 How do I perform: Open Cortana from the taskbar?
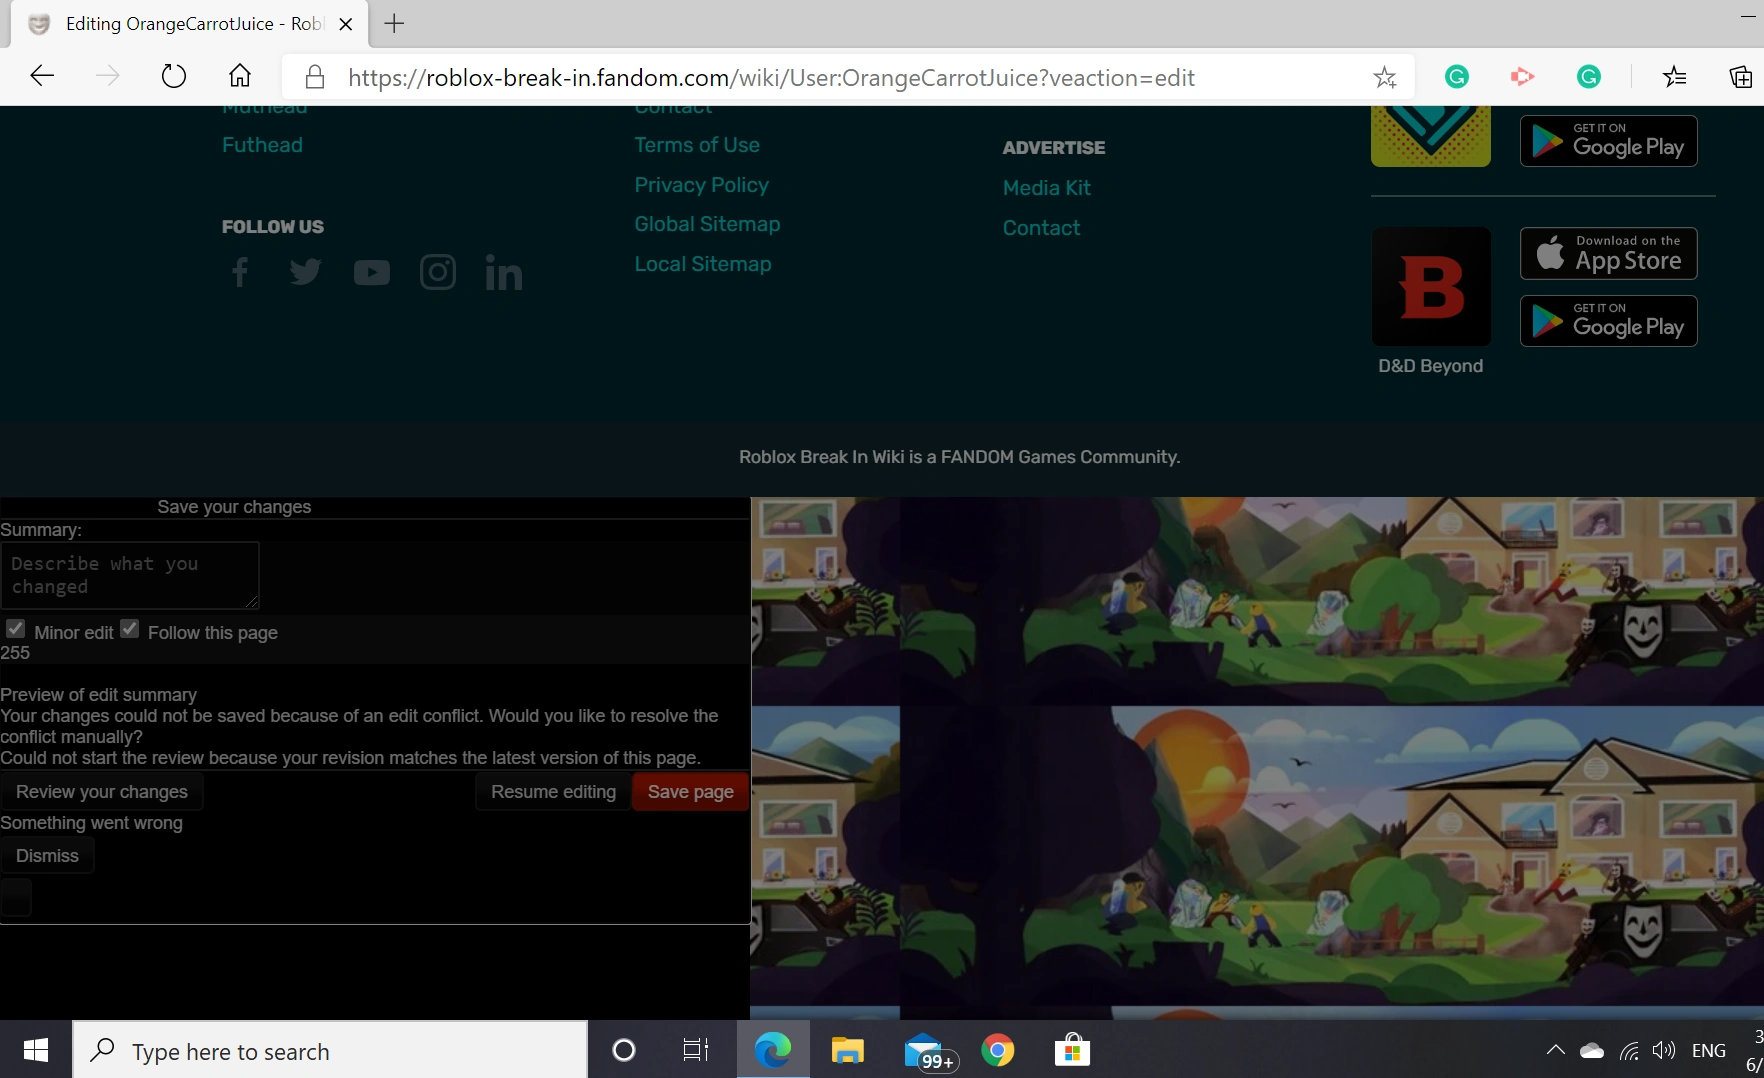624,1050
